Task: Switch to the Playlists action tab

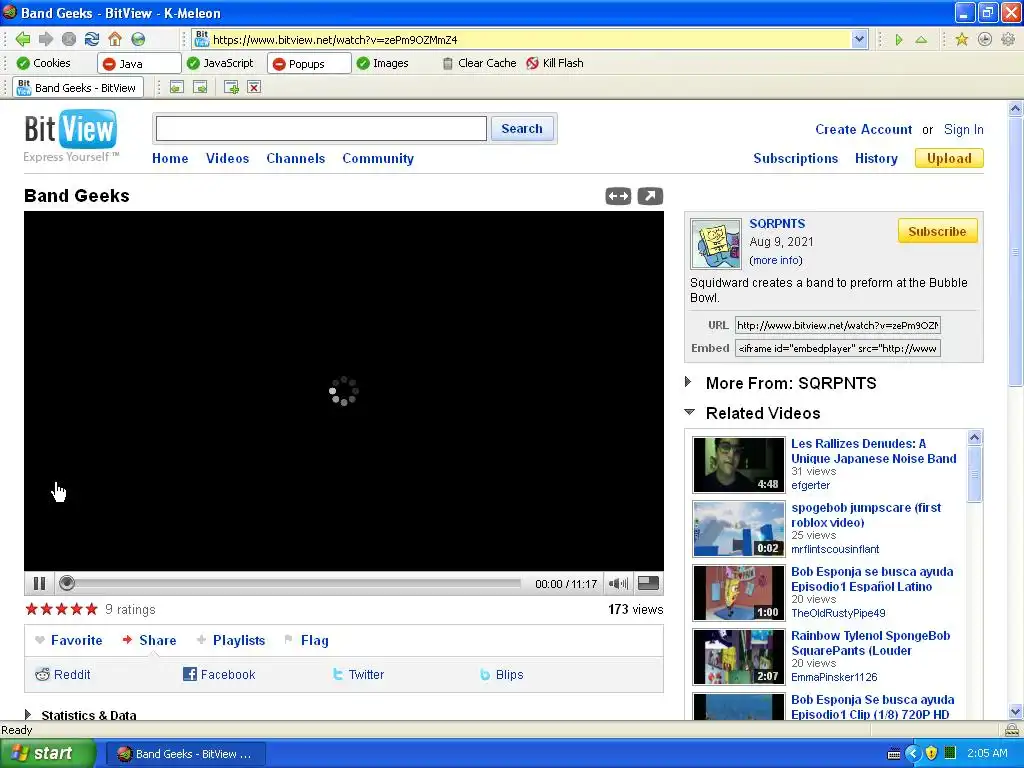Action: pos(231,640)
